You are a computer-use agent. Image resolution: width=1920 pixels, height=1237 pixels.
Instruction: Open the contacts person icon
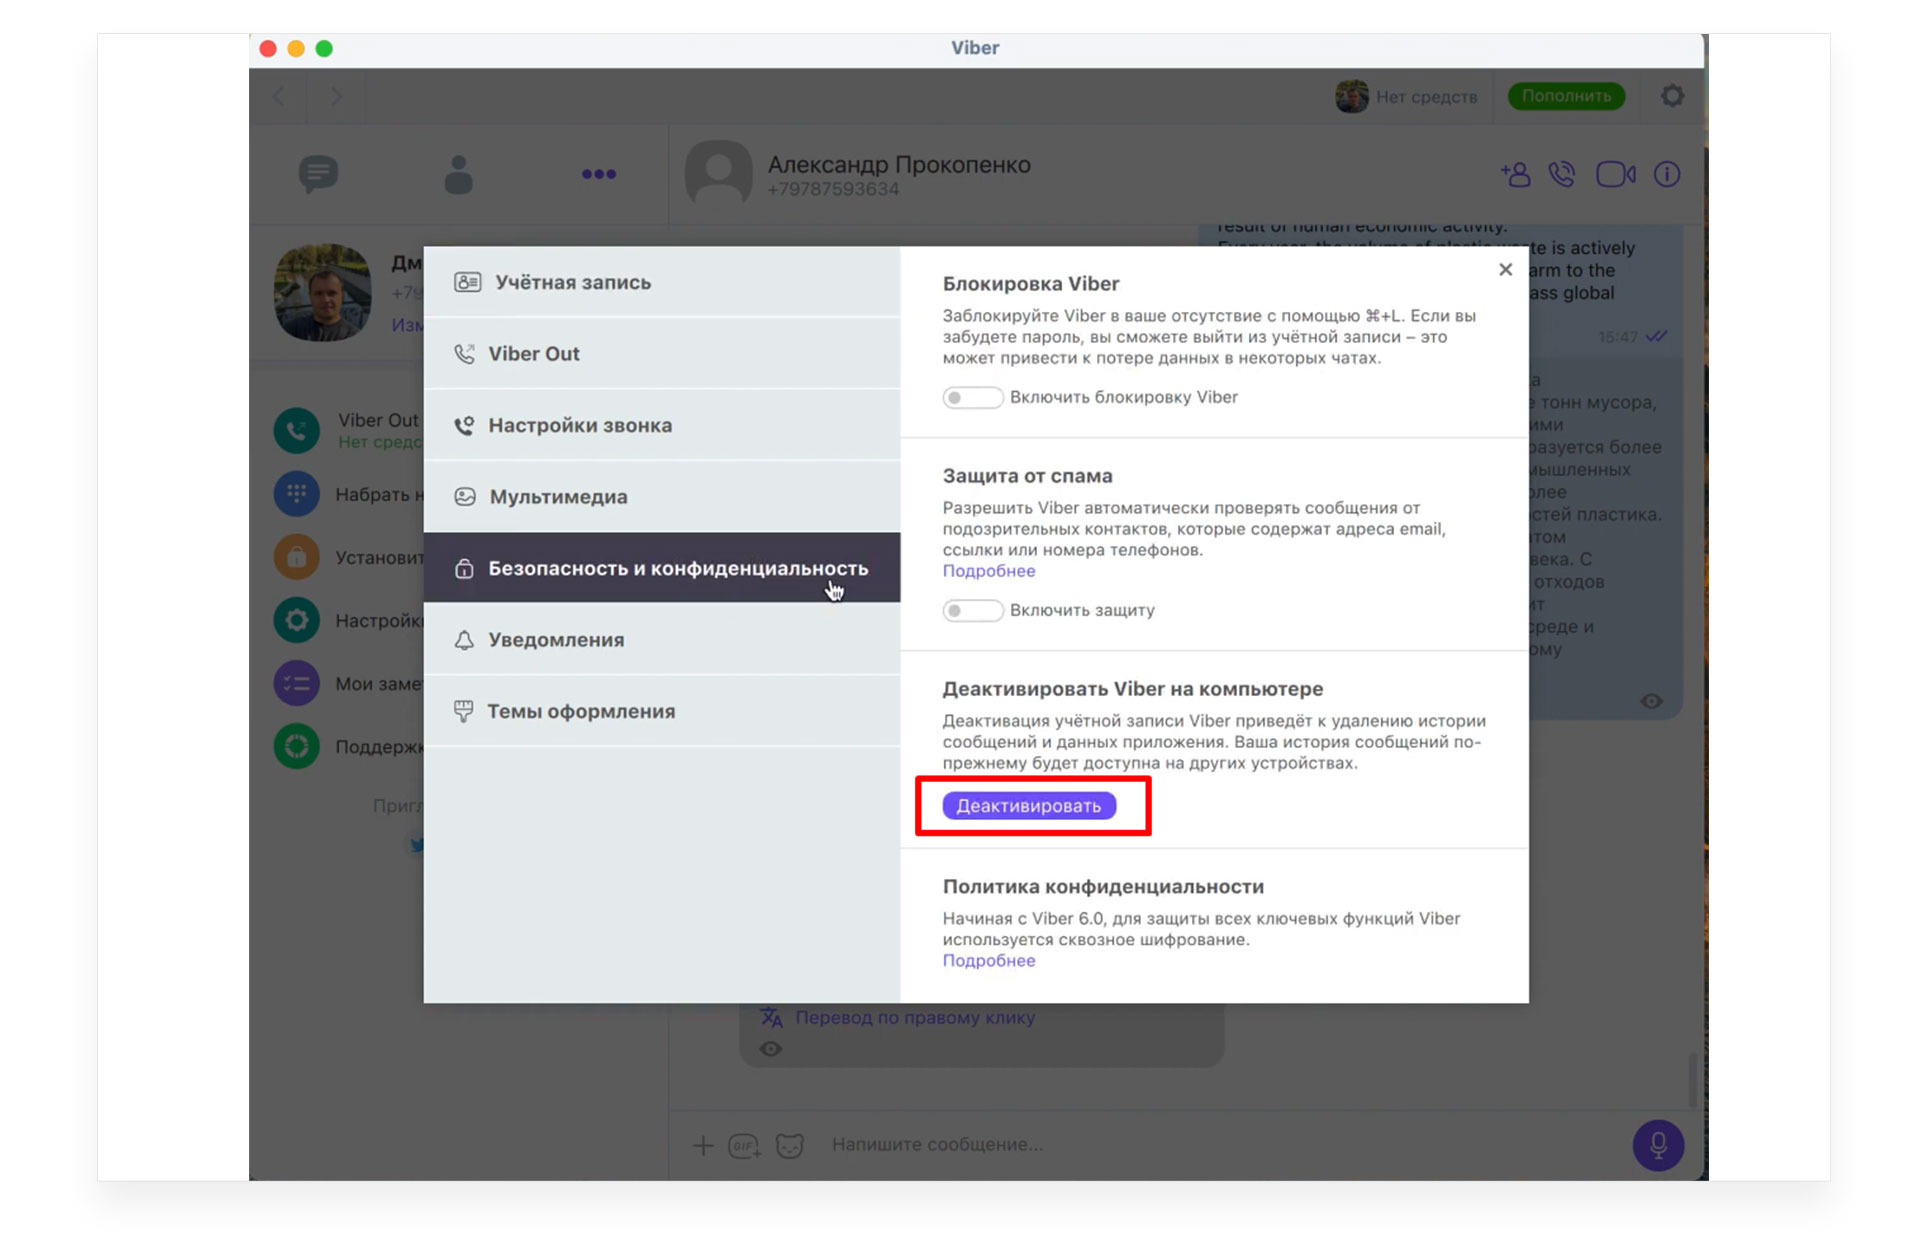coord(458,175)
